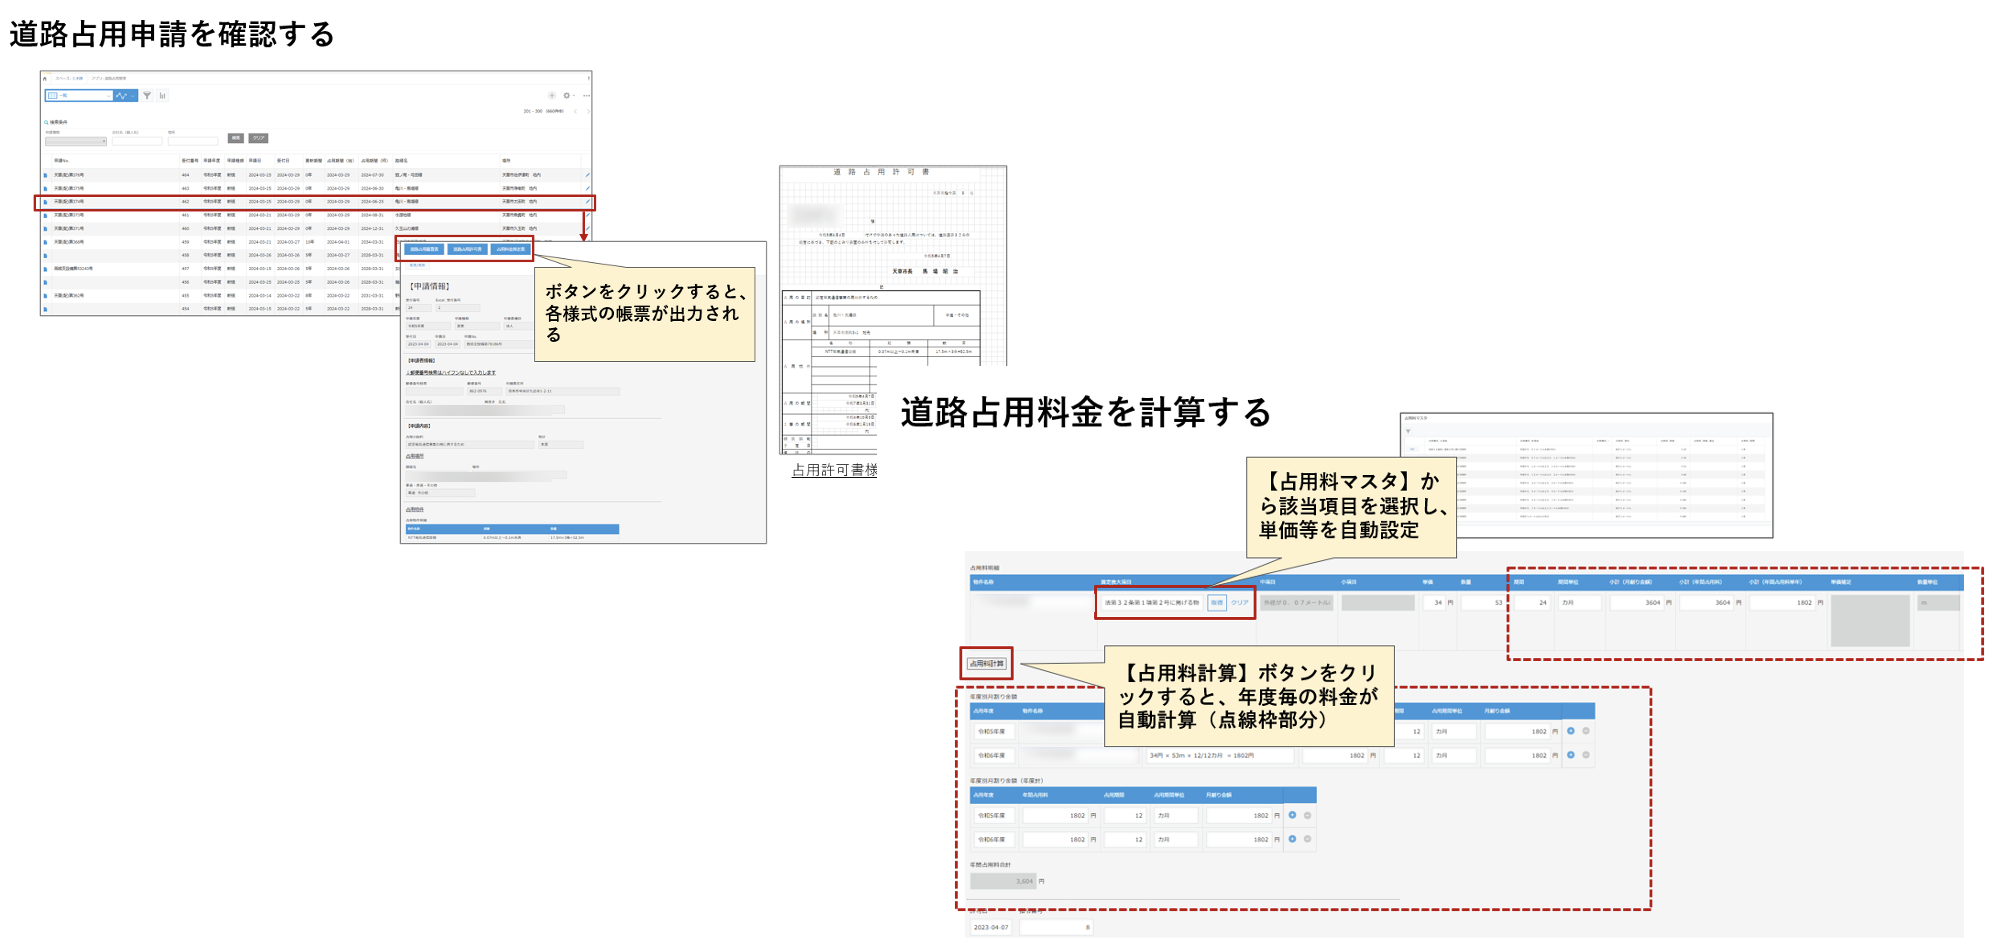This screenshot has height=948, width=2002.
Task: Open the search condition select box
Action: pos(75,141)
